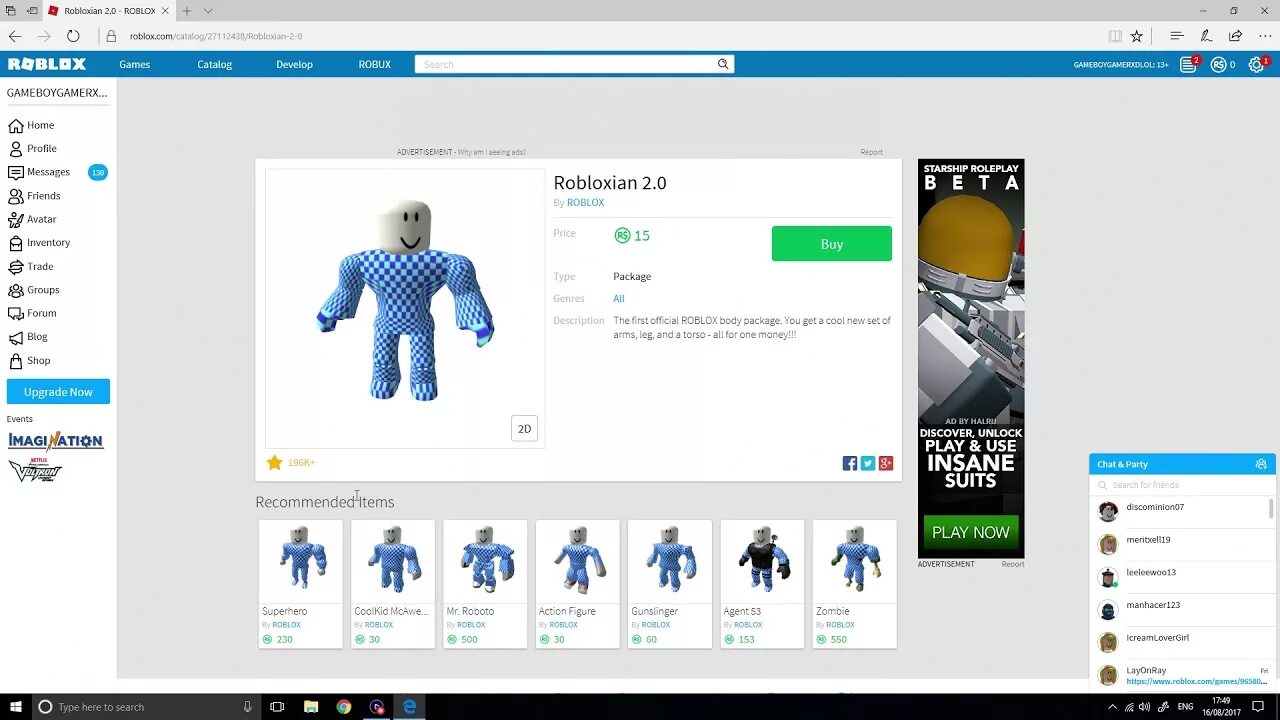Click 'Why am I seeing ads?' link
The height and width of the screenshot is (720, 1280).
tap(491, 152)
